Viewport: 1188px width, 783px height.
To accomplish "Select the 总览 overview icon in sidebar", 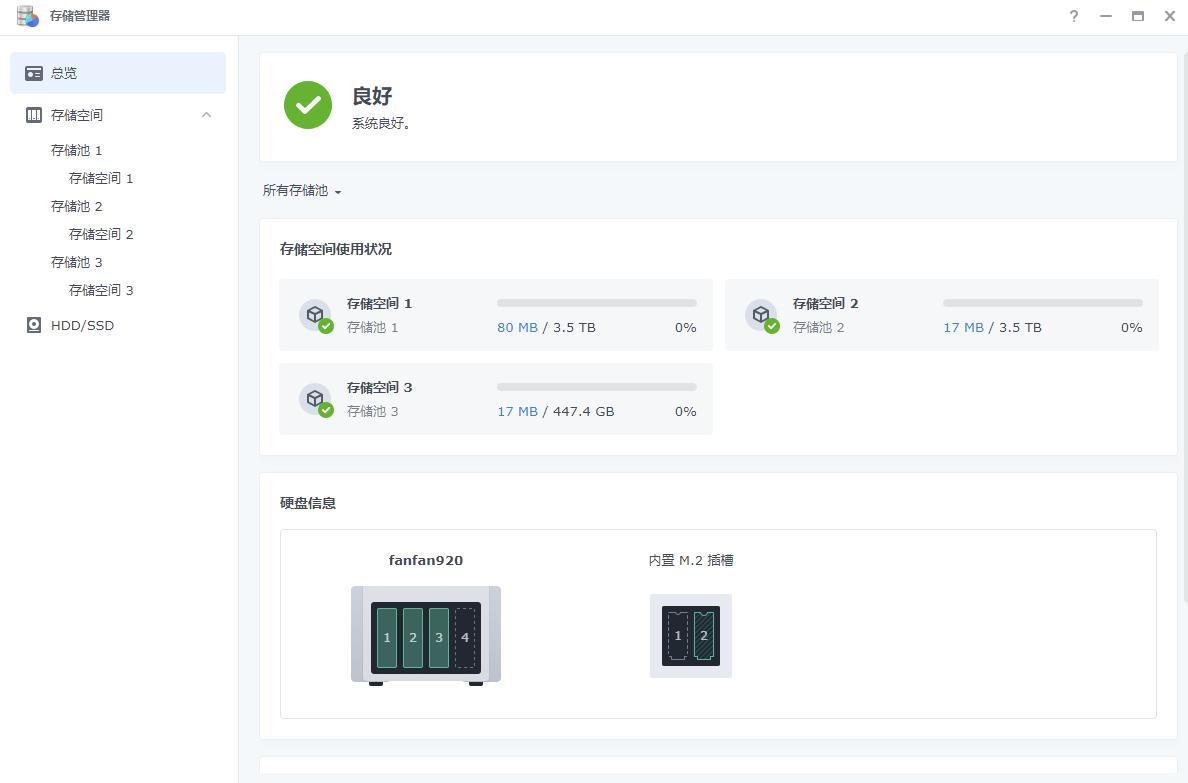I will coord(35,72).
